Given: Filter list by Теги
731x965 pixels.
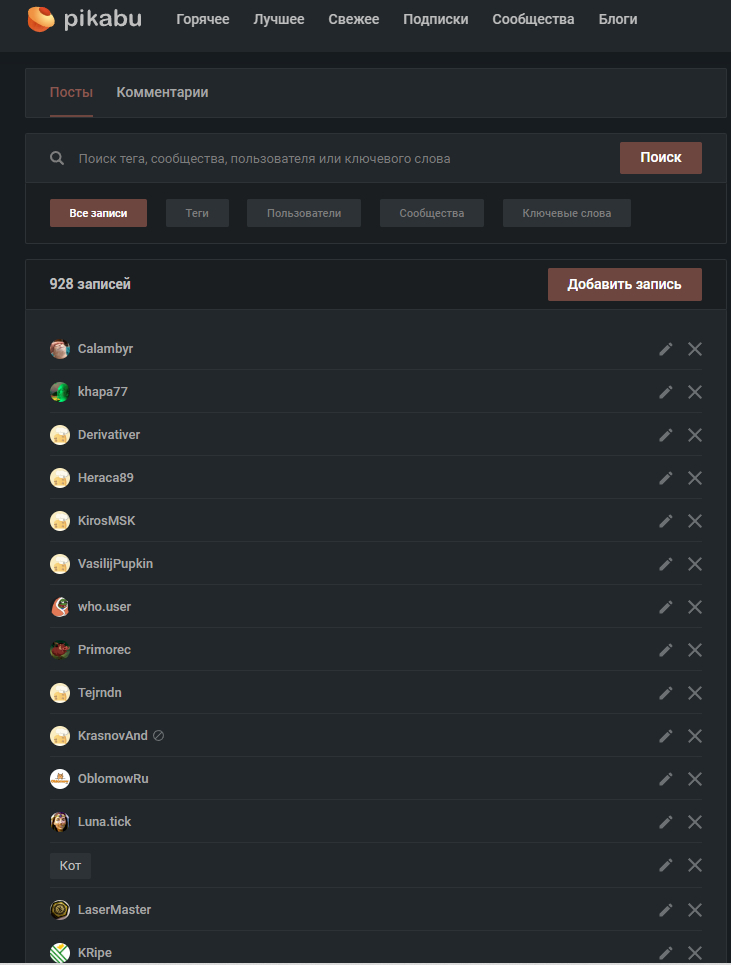Looking at the screenshot, I should (197, 213).
